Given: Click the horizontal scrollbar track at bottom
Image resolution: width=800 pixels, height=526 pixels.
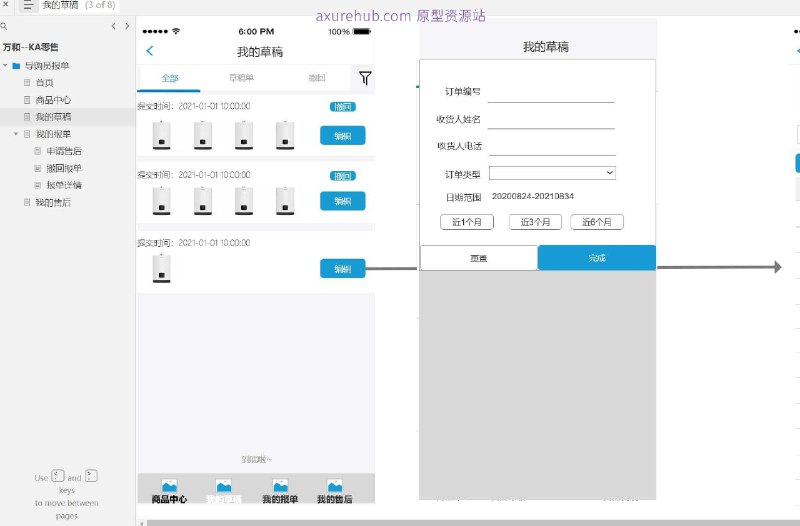Looking at the screenshot, I should click(473, 523).
